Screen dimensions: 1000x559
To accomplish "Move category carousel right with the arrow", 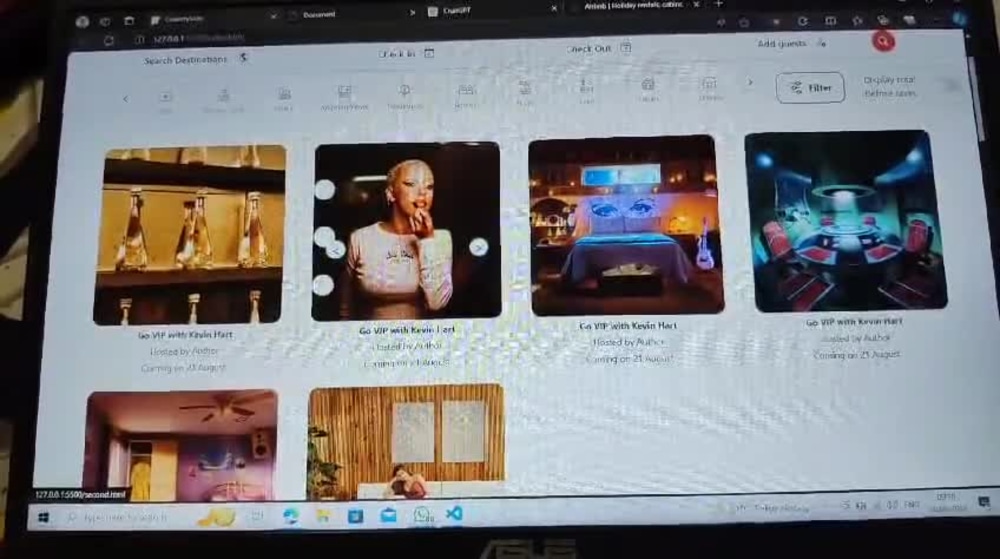I will click(750, 82).
